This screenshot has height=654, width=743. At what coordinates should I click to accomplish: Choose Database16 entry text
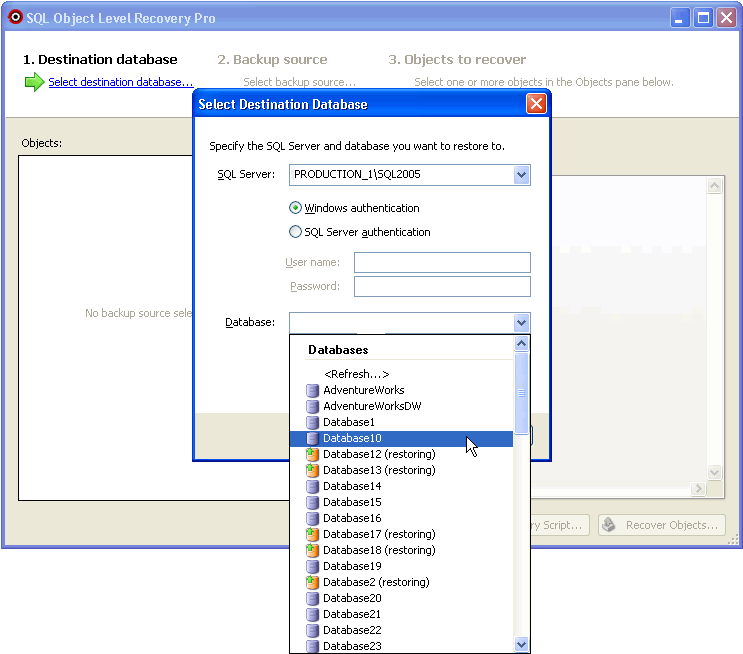coord(352,518)
